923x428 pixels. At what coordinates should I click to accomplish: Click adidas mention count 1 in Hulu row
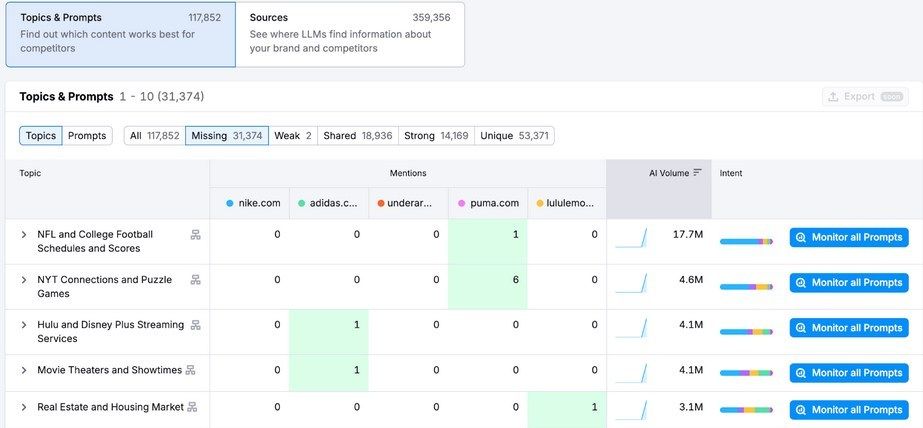(x=328, y=332)
